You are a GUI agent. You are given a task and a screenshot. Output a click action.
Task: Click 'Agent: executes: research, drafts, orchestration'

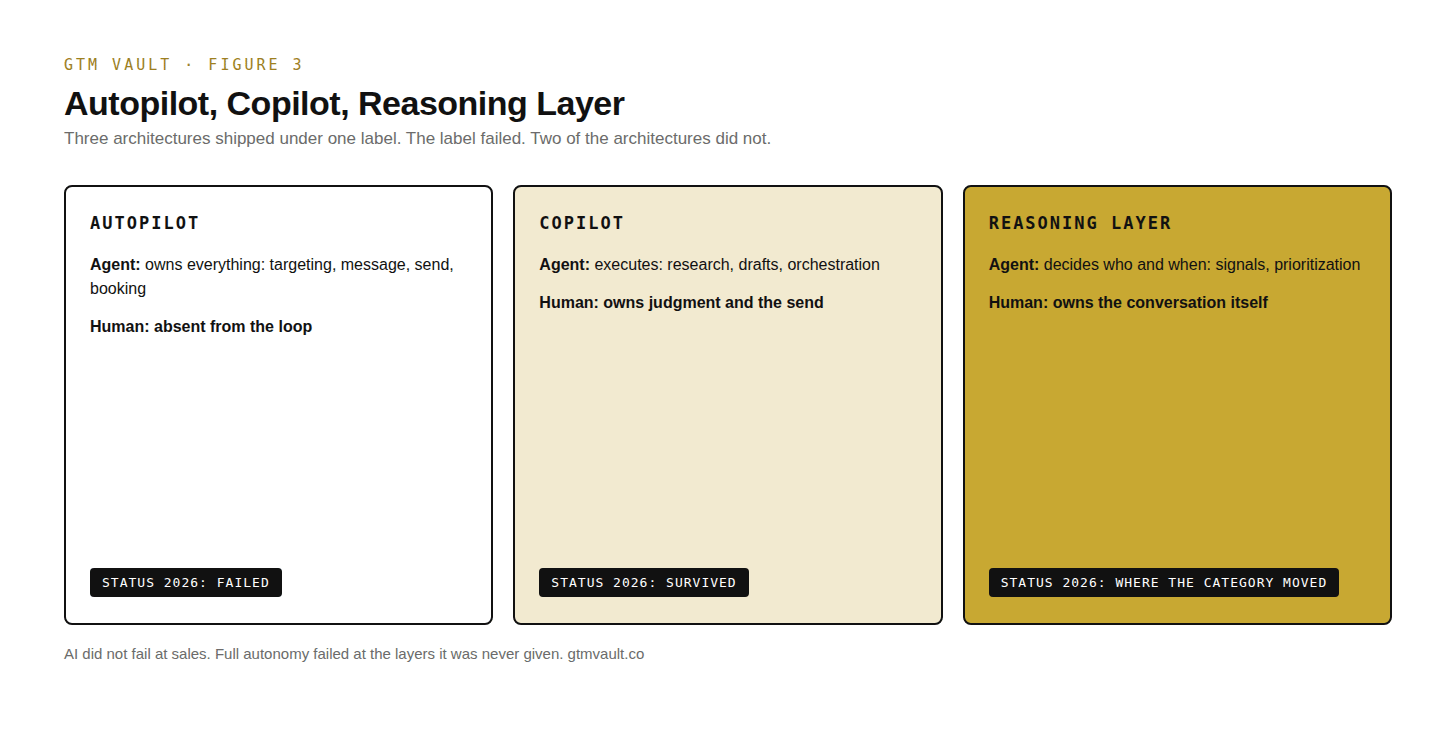pos(709,265)
